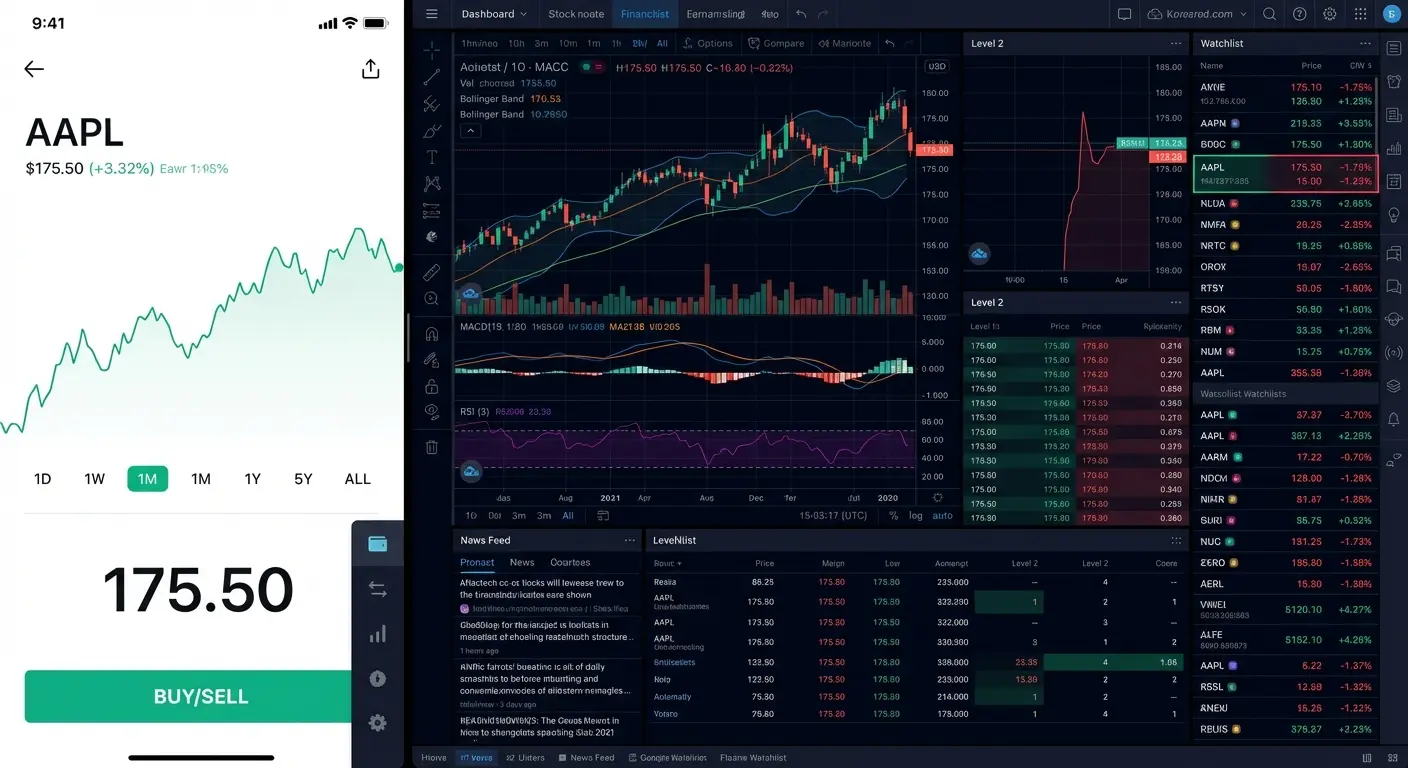1408x768 pixels.
Task: Switch to the Financial tab
Action: (x=644, y=14)
